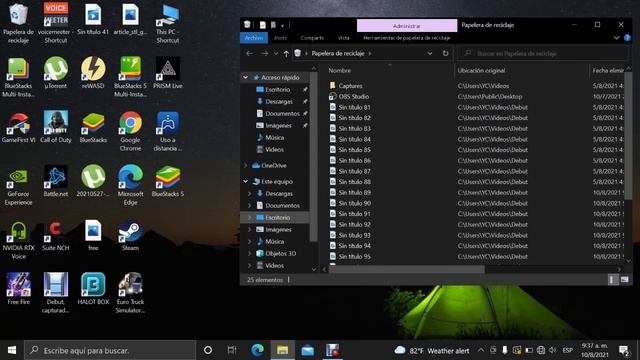The width and height of the screenshot is (640, 360).
Task: Open Task View on taskbar
Action: pos(232,350)
